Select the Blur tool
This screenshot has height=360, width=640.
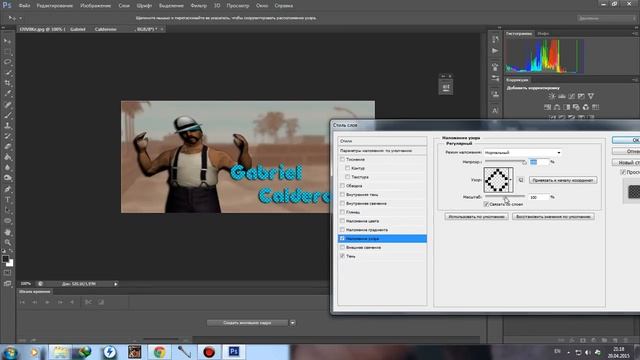tap(7, 167)
